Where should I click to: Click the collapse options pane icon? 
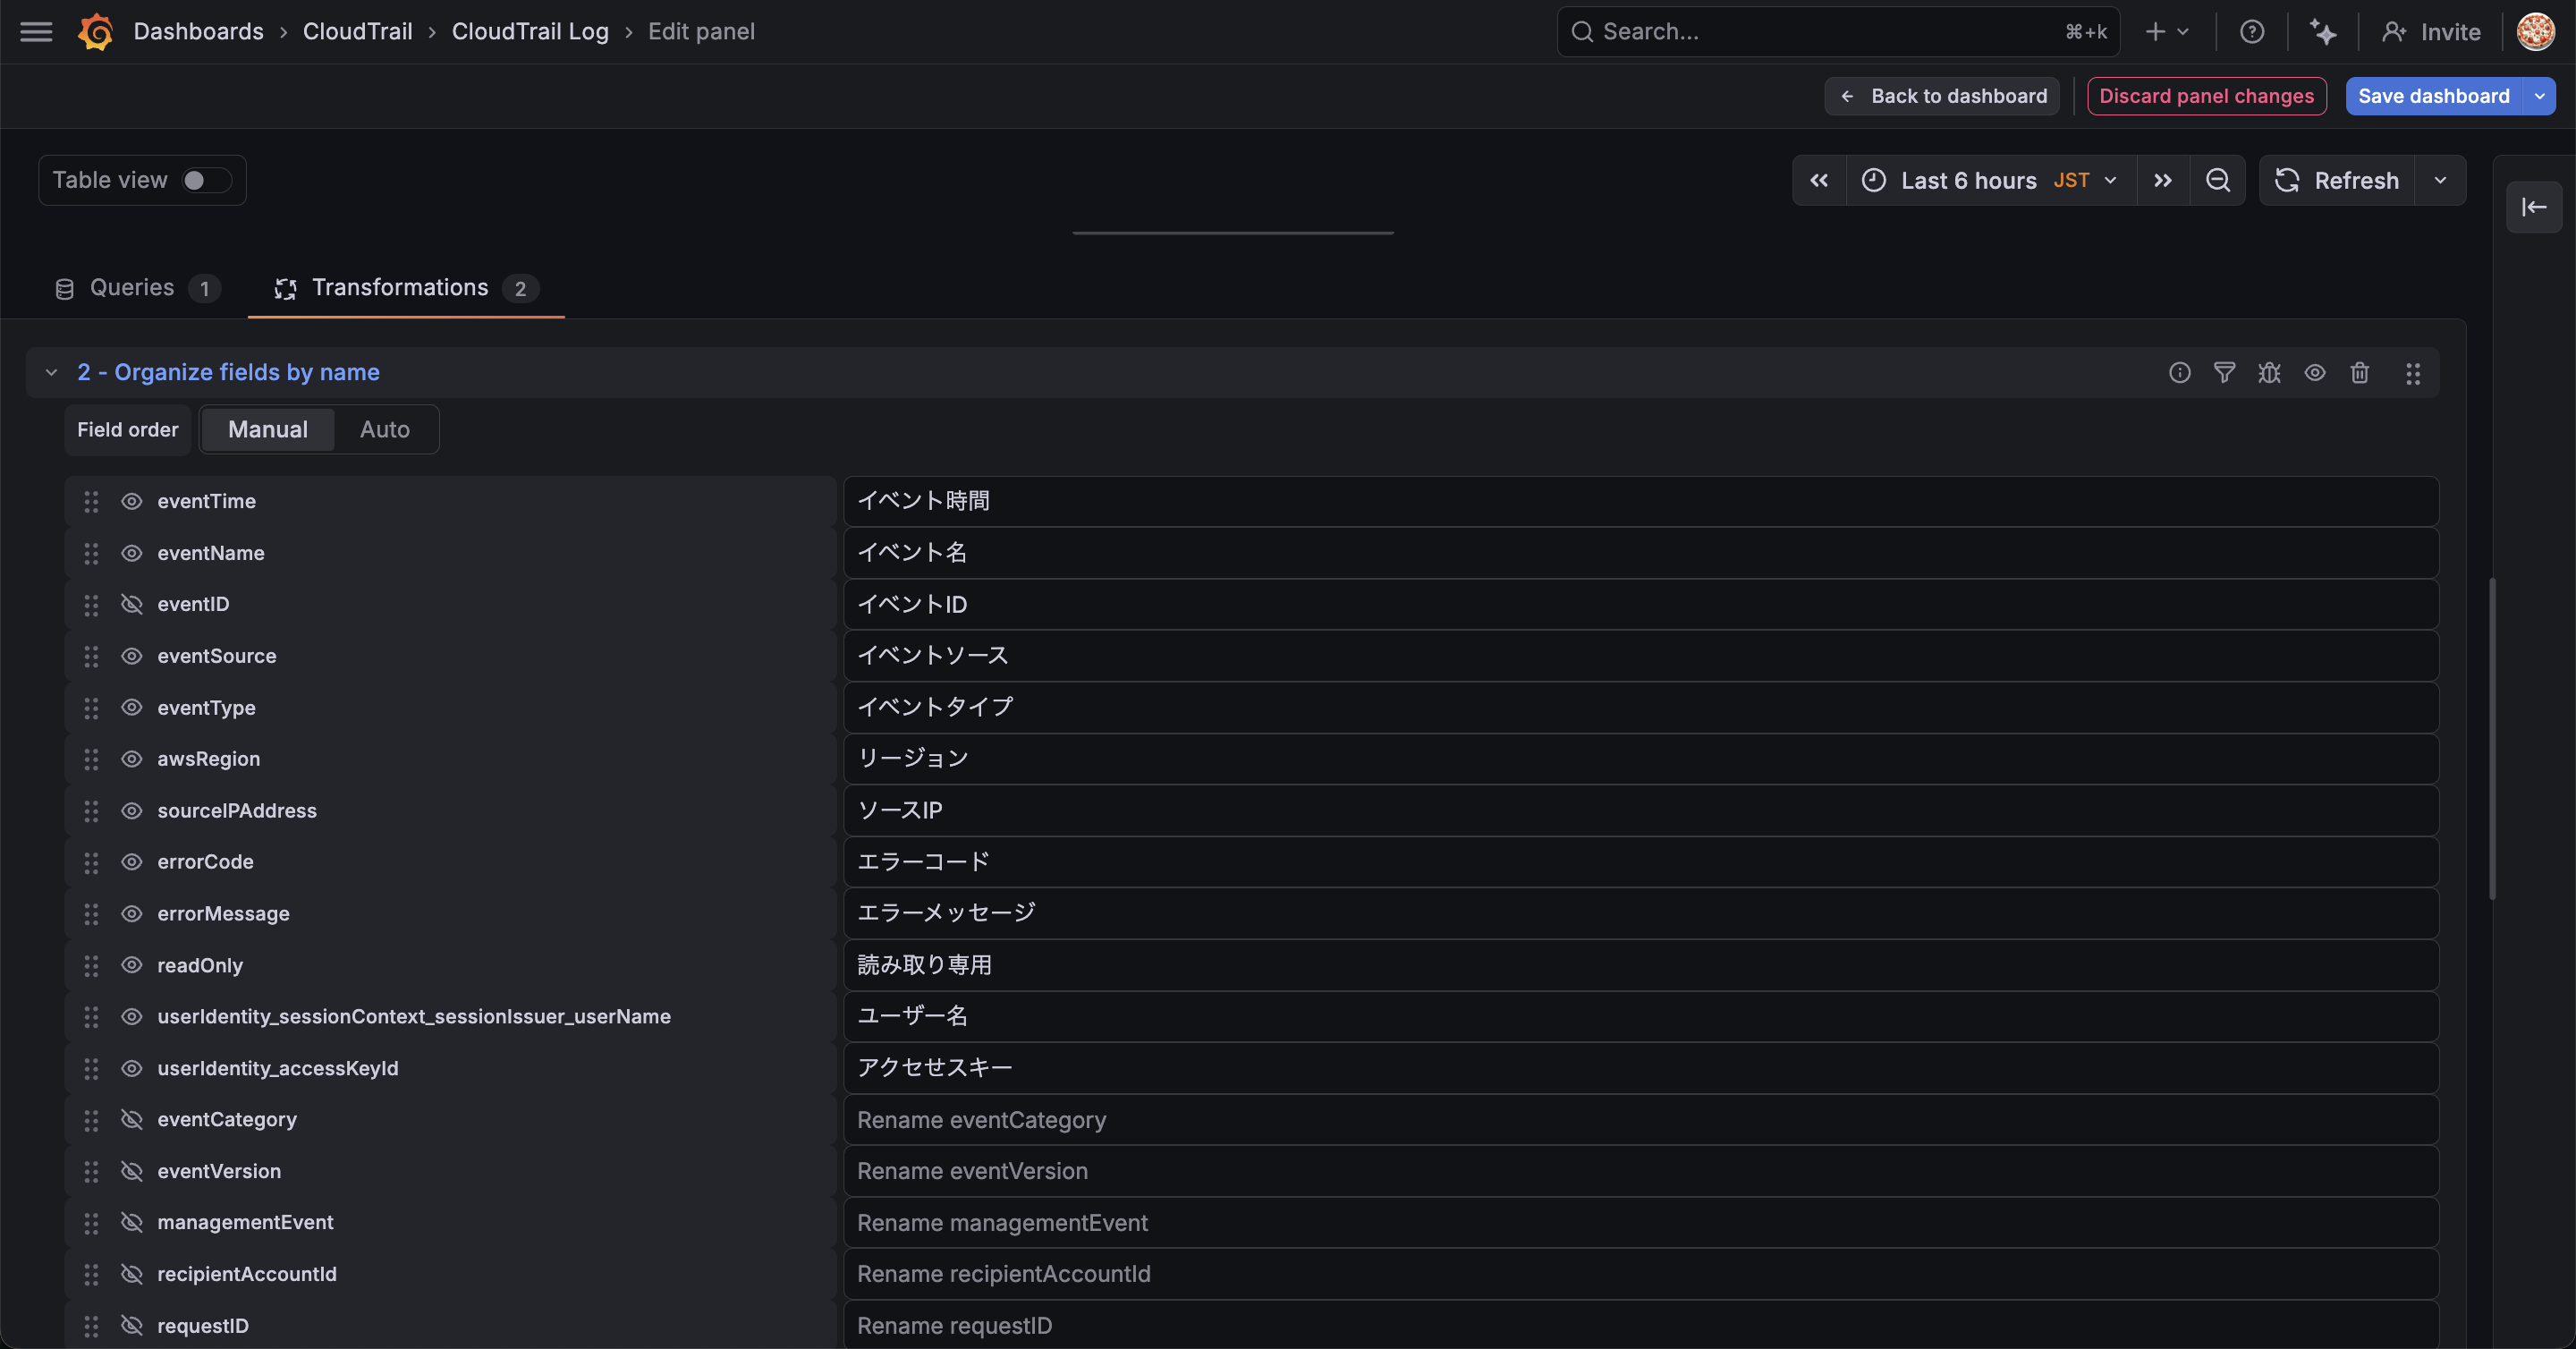(x=2533, y=207)
